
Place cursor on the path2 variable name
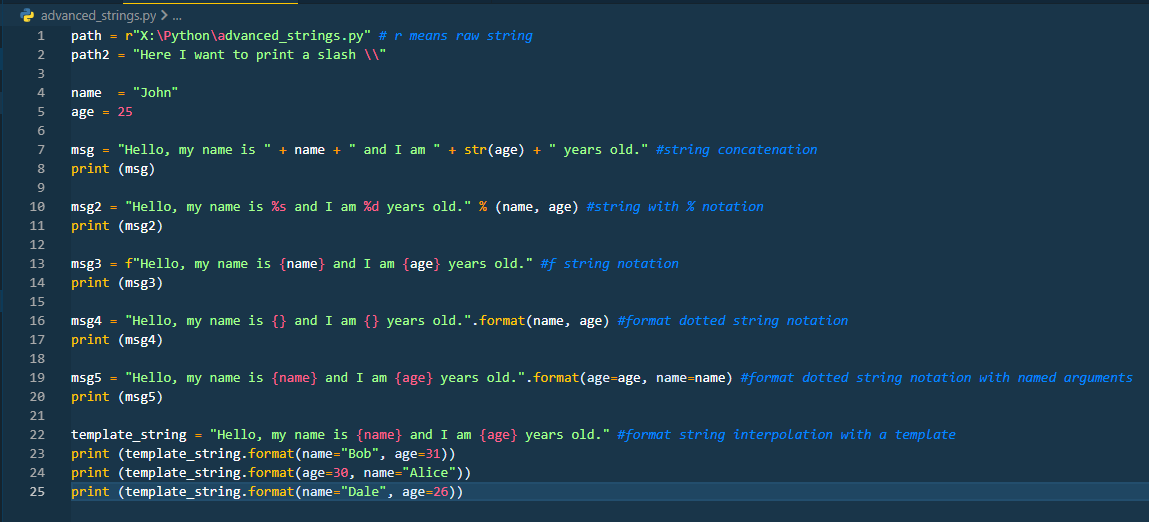[x=90, y=55]
